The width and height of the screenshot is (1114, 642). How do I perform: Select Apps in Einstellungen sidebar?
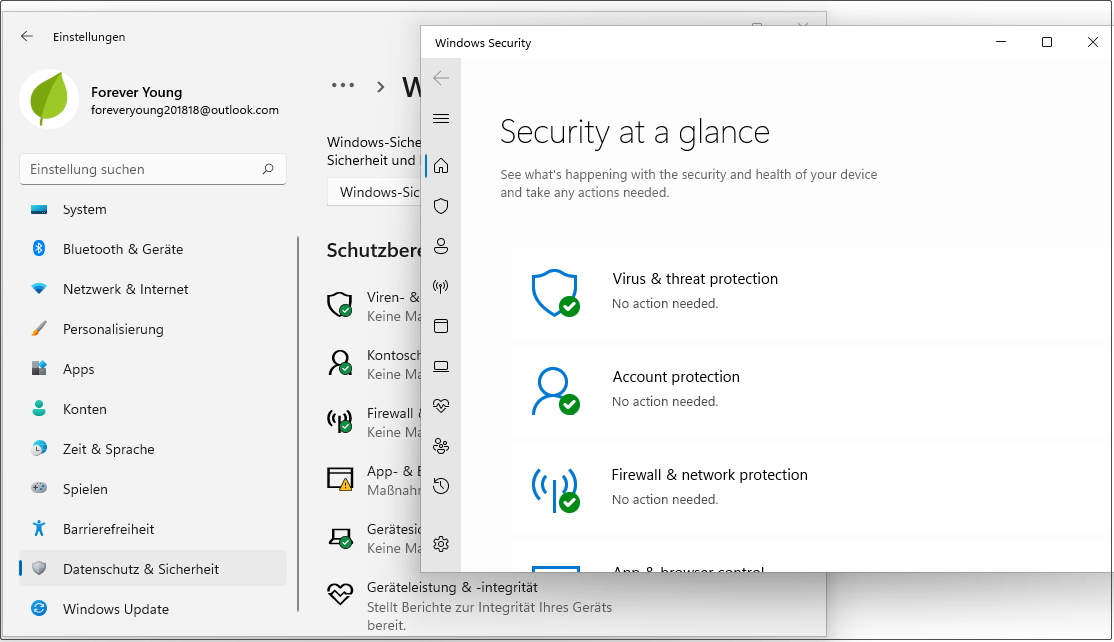[153, 369]
